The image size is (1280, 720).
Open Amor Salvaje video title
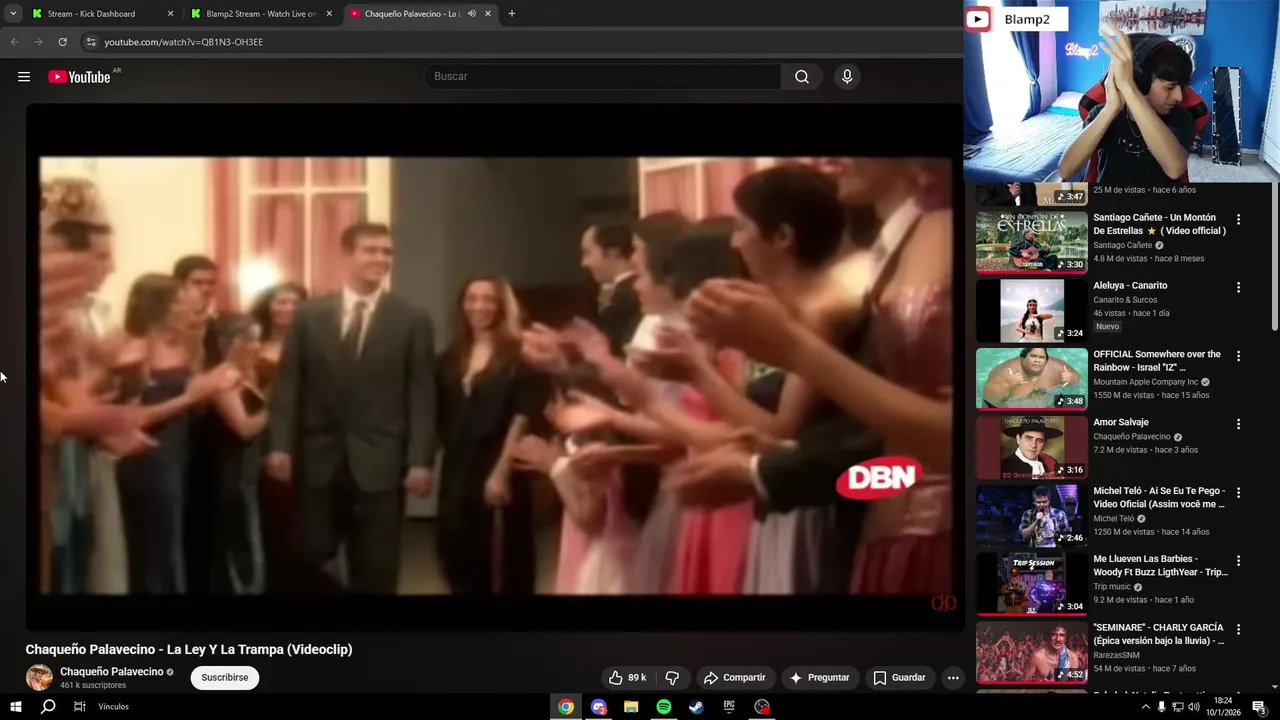click(x=1121, y=423)
